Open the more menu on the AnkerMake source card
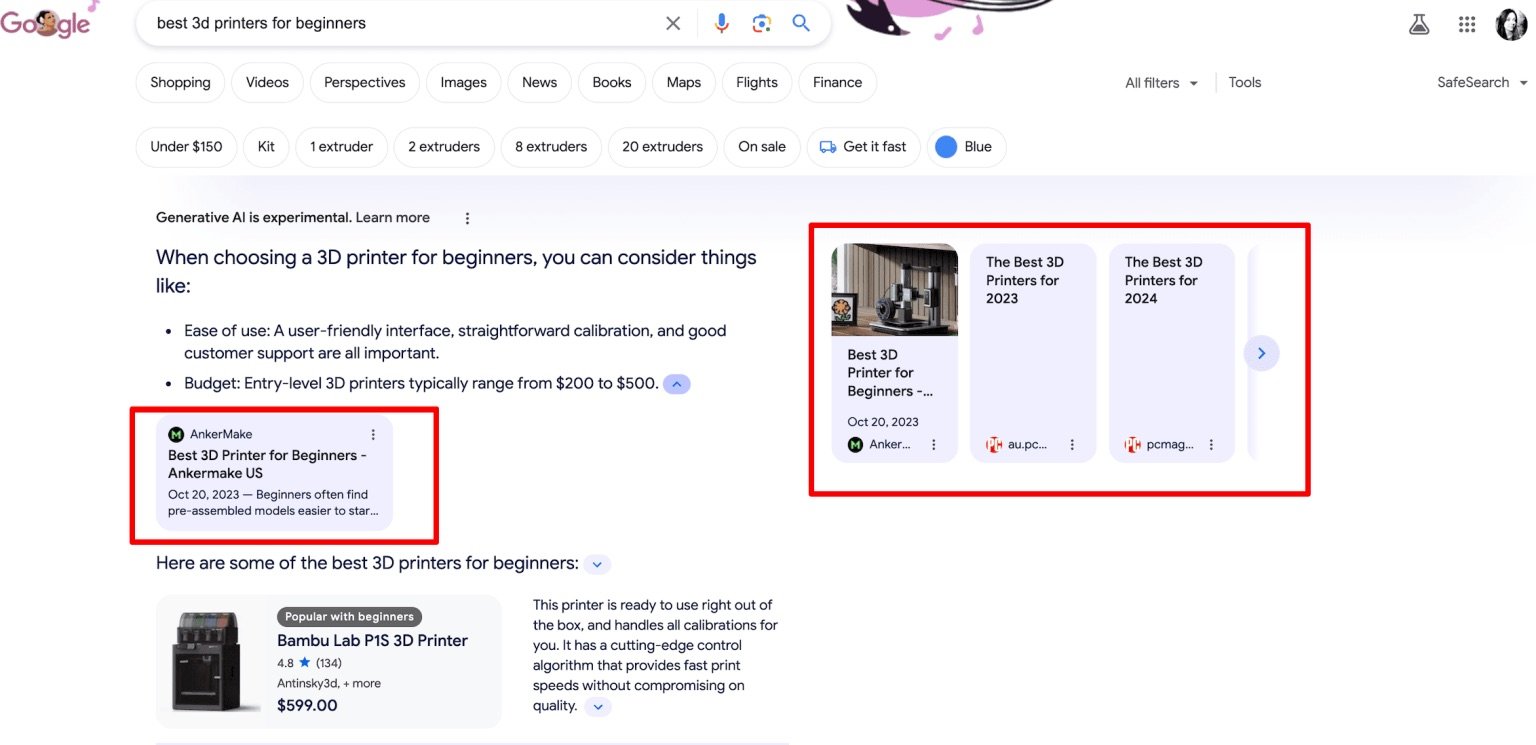This screenshot has width=1536, height=745. tap(373, 434)
